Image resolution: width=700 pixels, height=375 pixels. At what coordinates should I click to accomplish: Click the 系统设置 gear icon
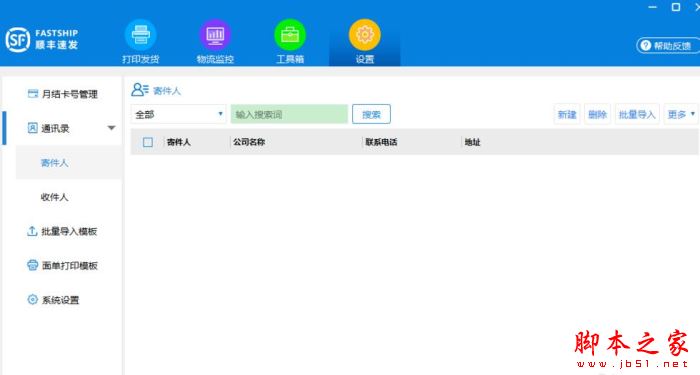click(33, 300)
